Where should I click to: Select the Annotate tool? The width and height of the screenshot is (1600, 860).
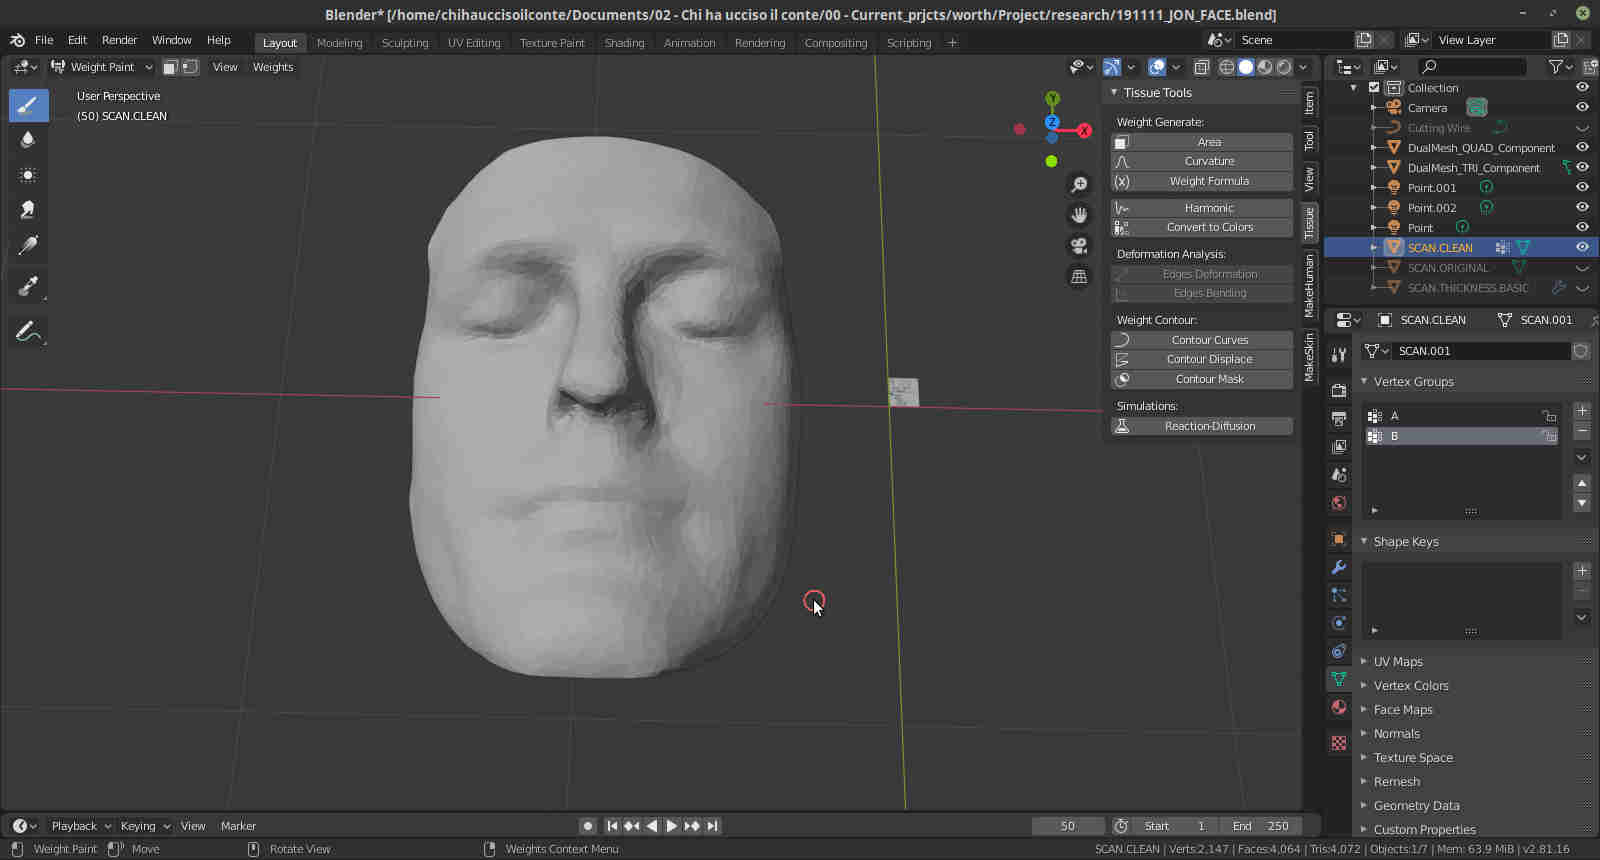[x=28, y=331]
